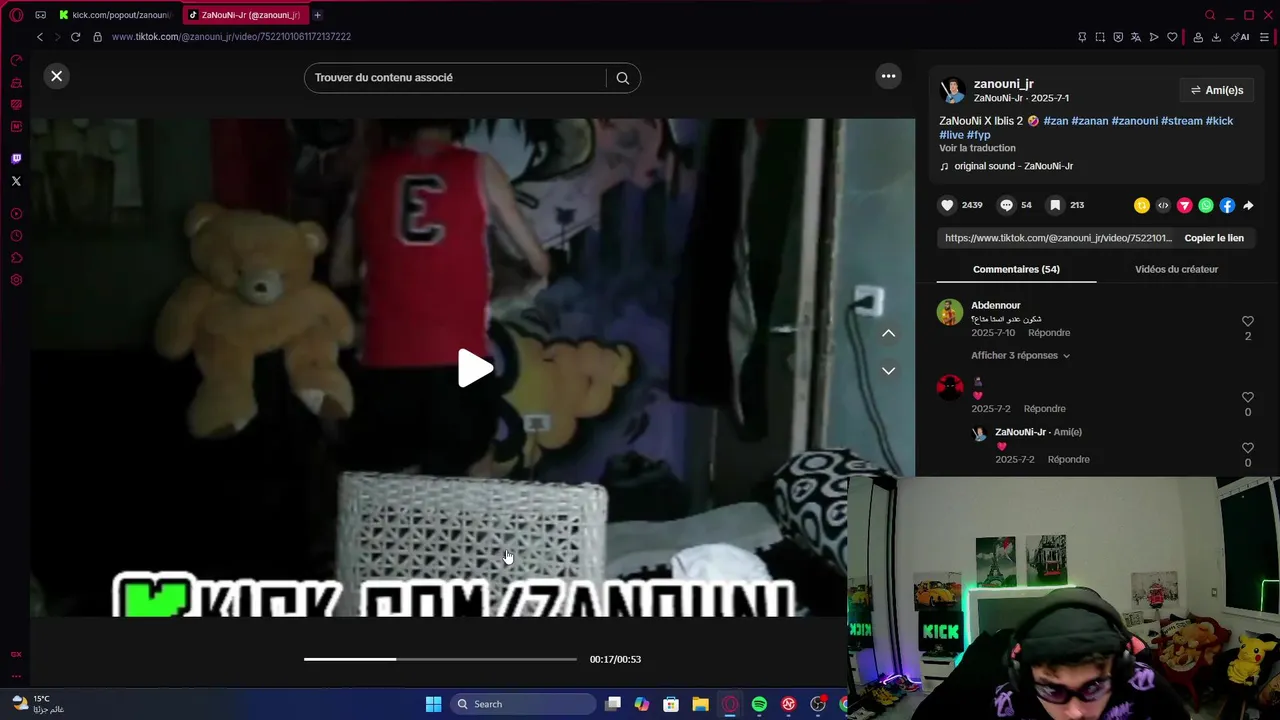Image resolution: width=1280 pixels, height=720 pixels.
Task: Send to friends via red share icon
Action: coord(1184,205)
